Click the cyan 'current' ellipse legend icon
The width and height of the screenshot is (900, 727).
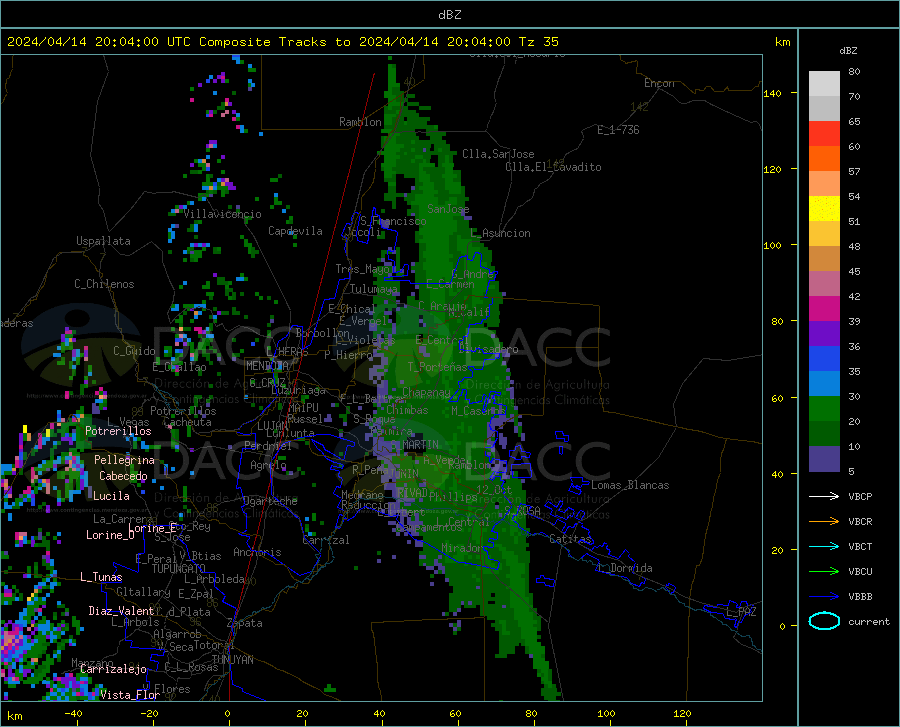[824, 621]
